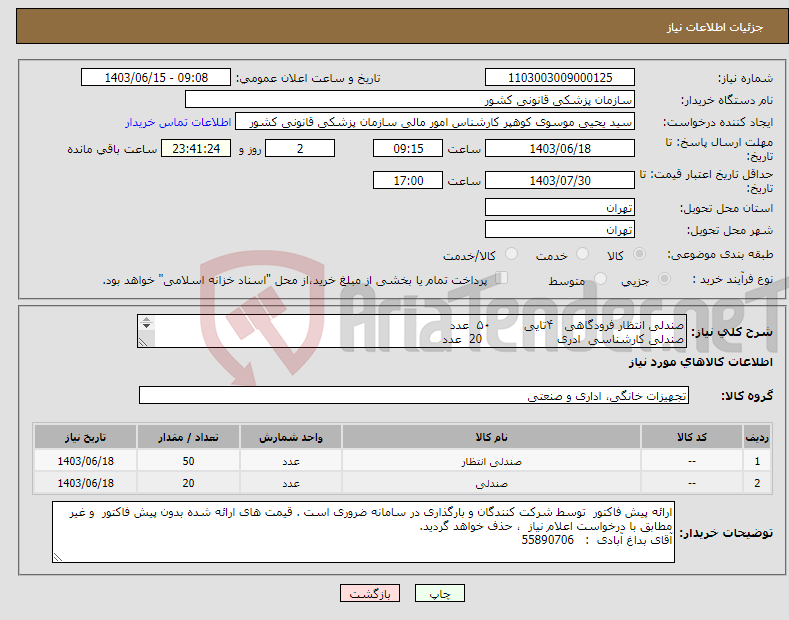Select the جزیی purchase type radio
Viewport: 789px width, 620px height.
(x=664, y=279)
